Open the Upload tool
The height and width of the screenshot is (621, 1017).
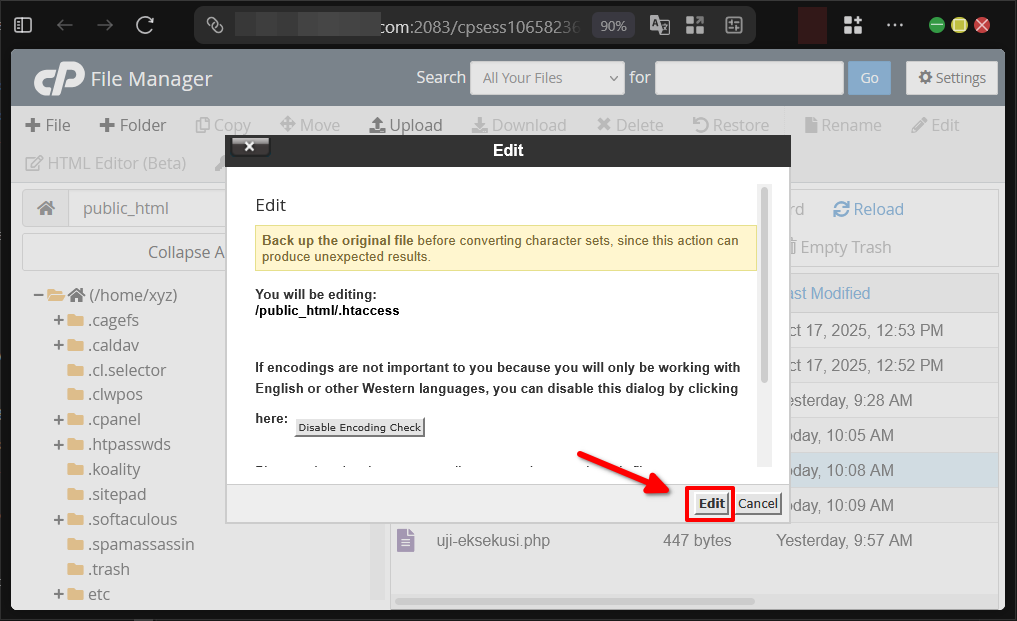405,124
